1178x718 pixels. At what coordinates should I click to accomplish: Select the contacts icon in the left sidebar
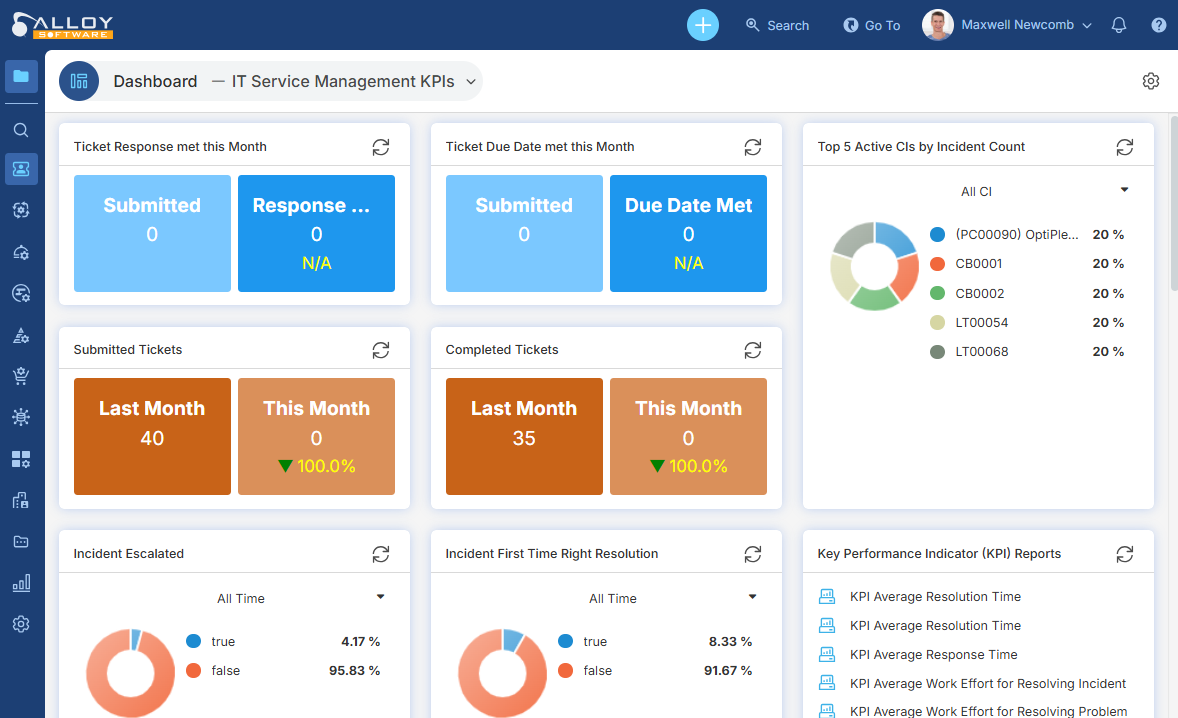tap(21, 168)
